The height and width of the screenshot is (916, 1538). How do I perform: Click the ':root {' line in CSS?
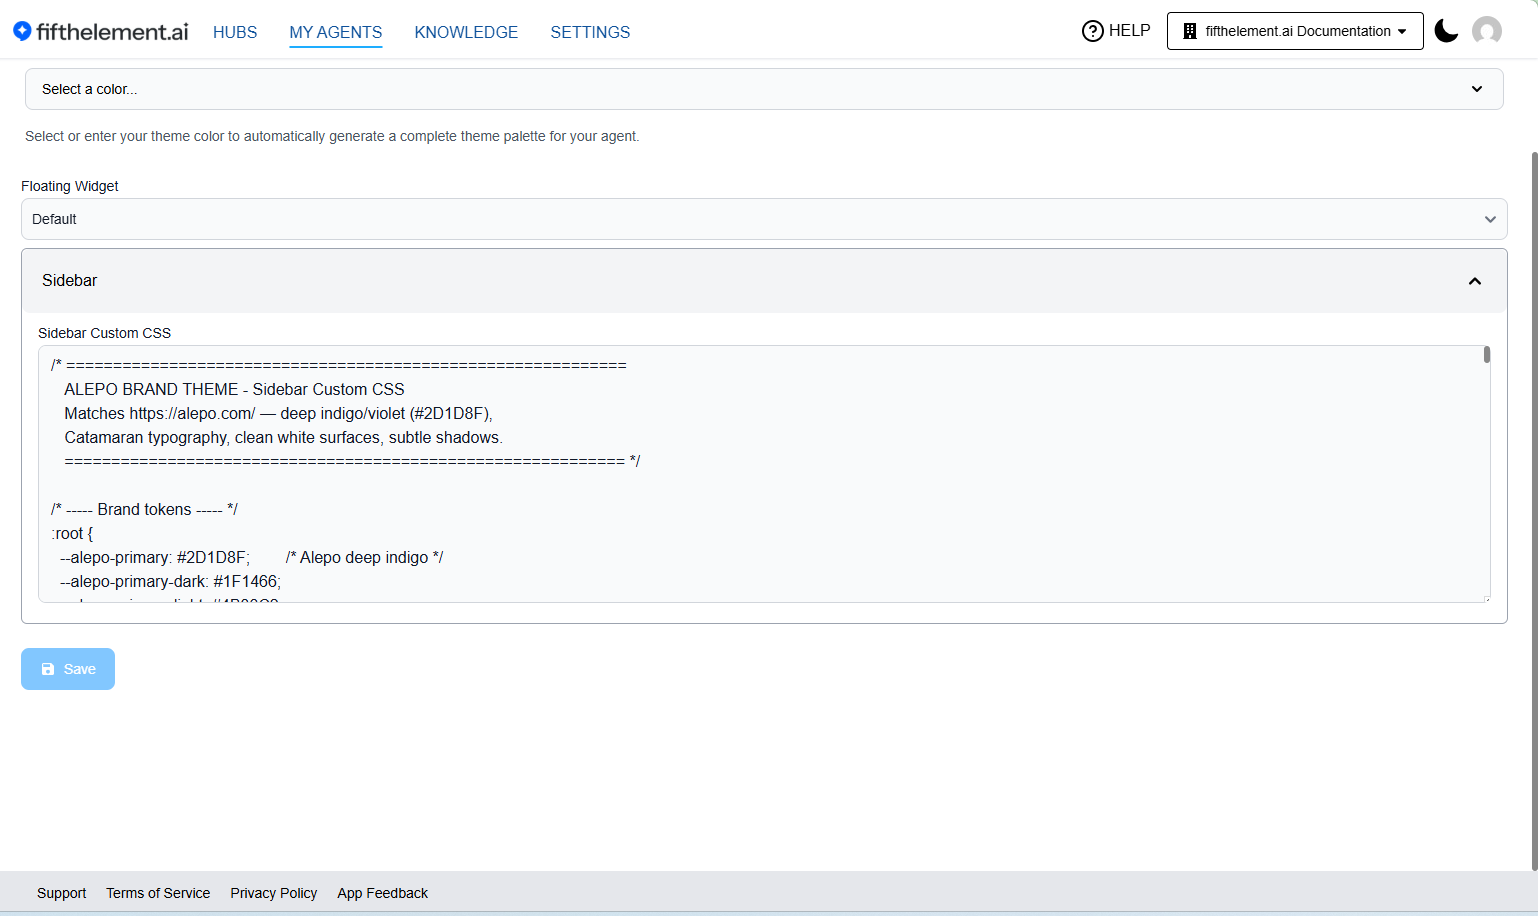[x=72, y=533]
